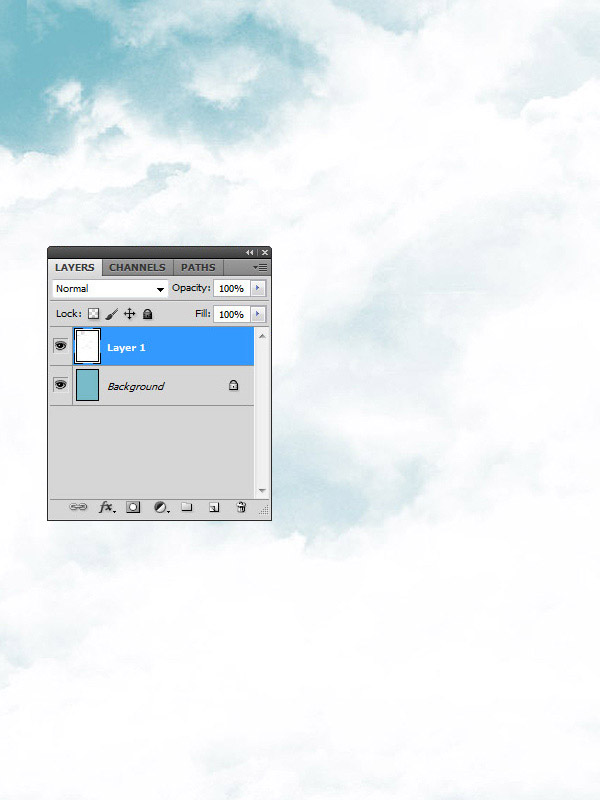
Task: Enable lock transparent pixels
Action: tap(94, 314)
